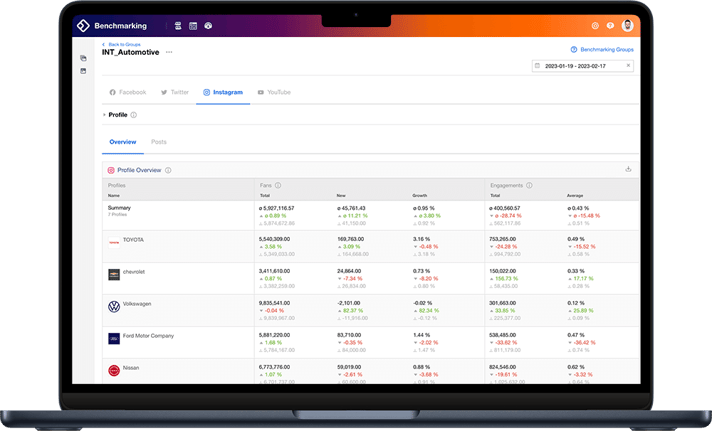Download the Profile Overview table
712x431 pixels.
coord(628,169)
